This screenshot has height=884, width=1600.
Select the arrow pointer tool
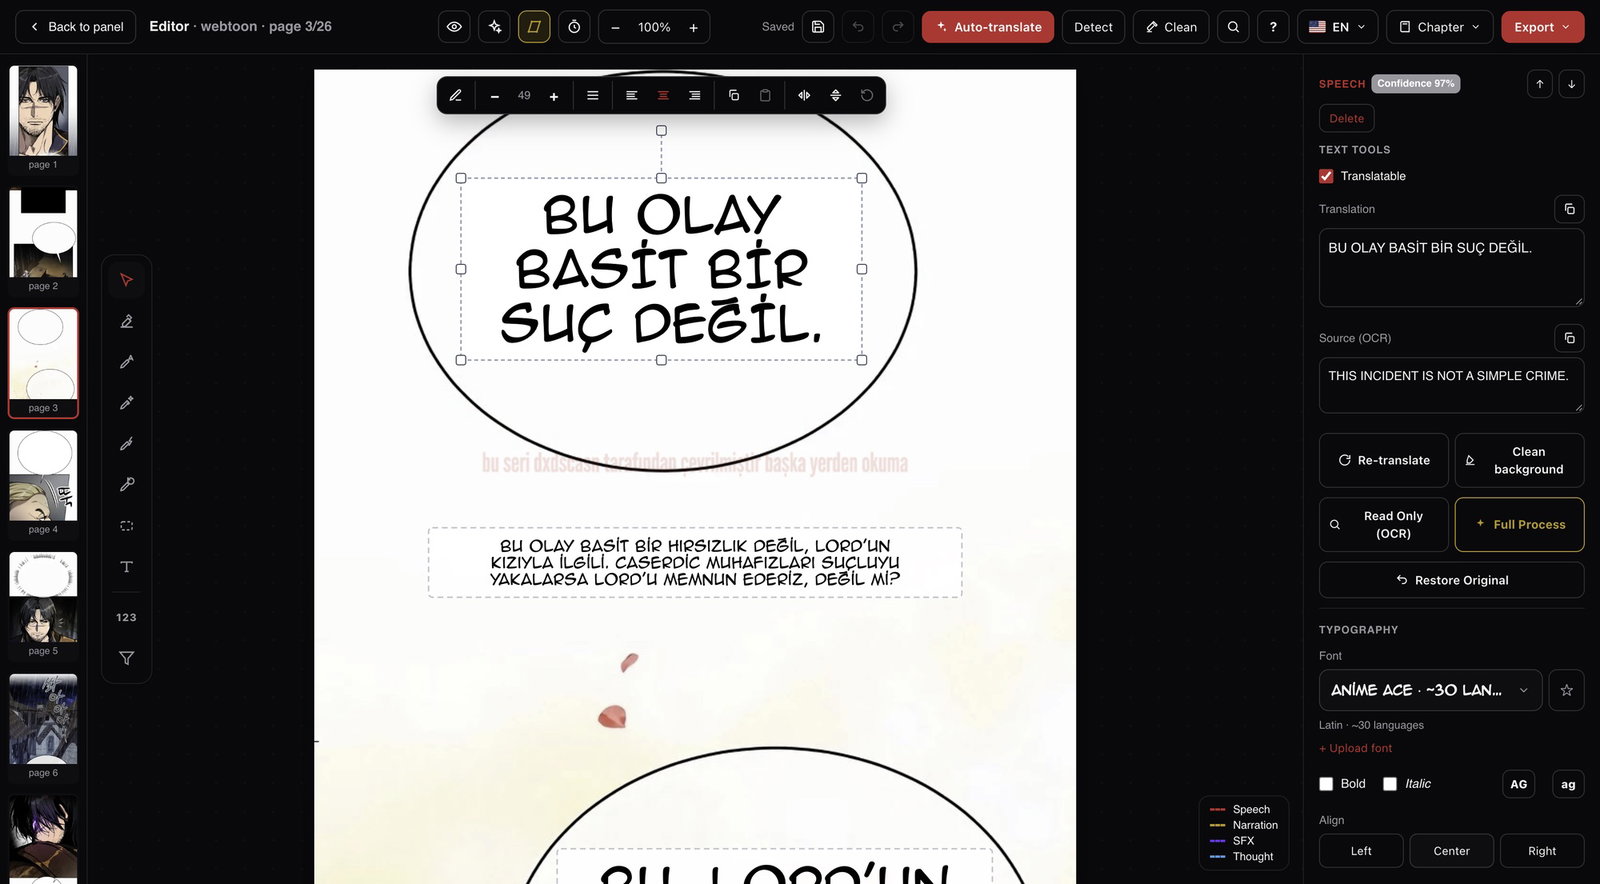pyautogui.click(x=126, y=280)
